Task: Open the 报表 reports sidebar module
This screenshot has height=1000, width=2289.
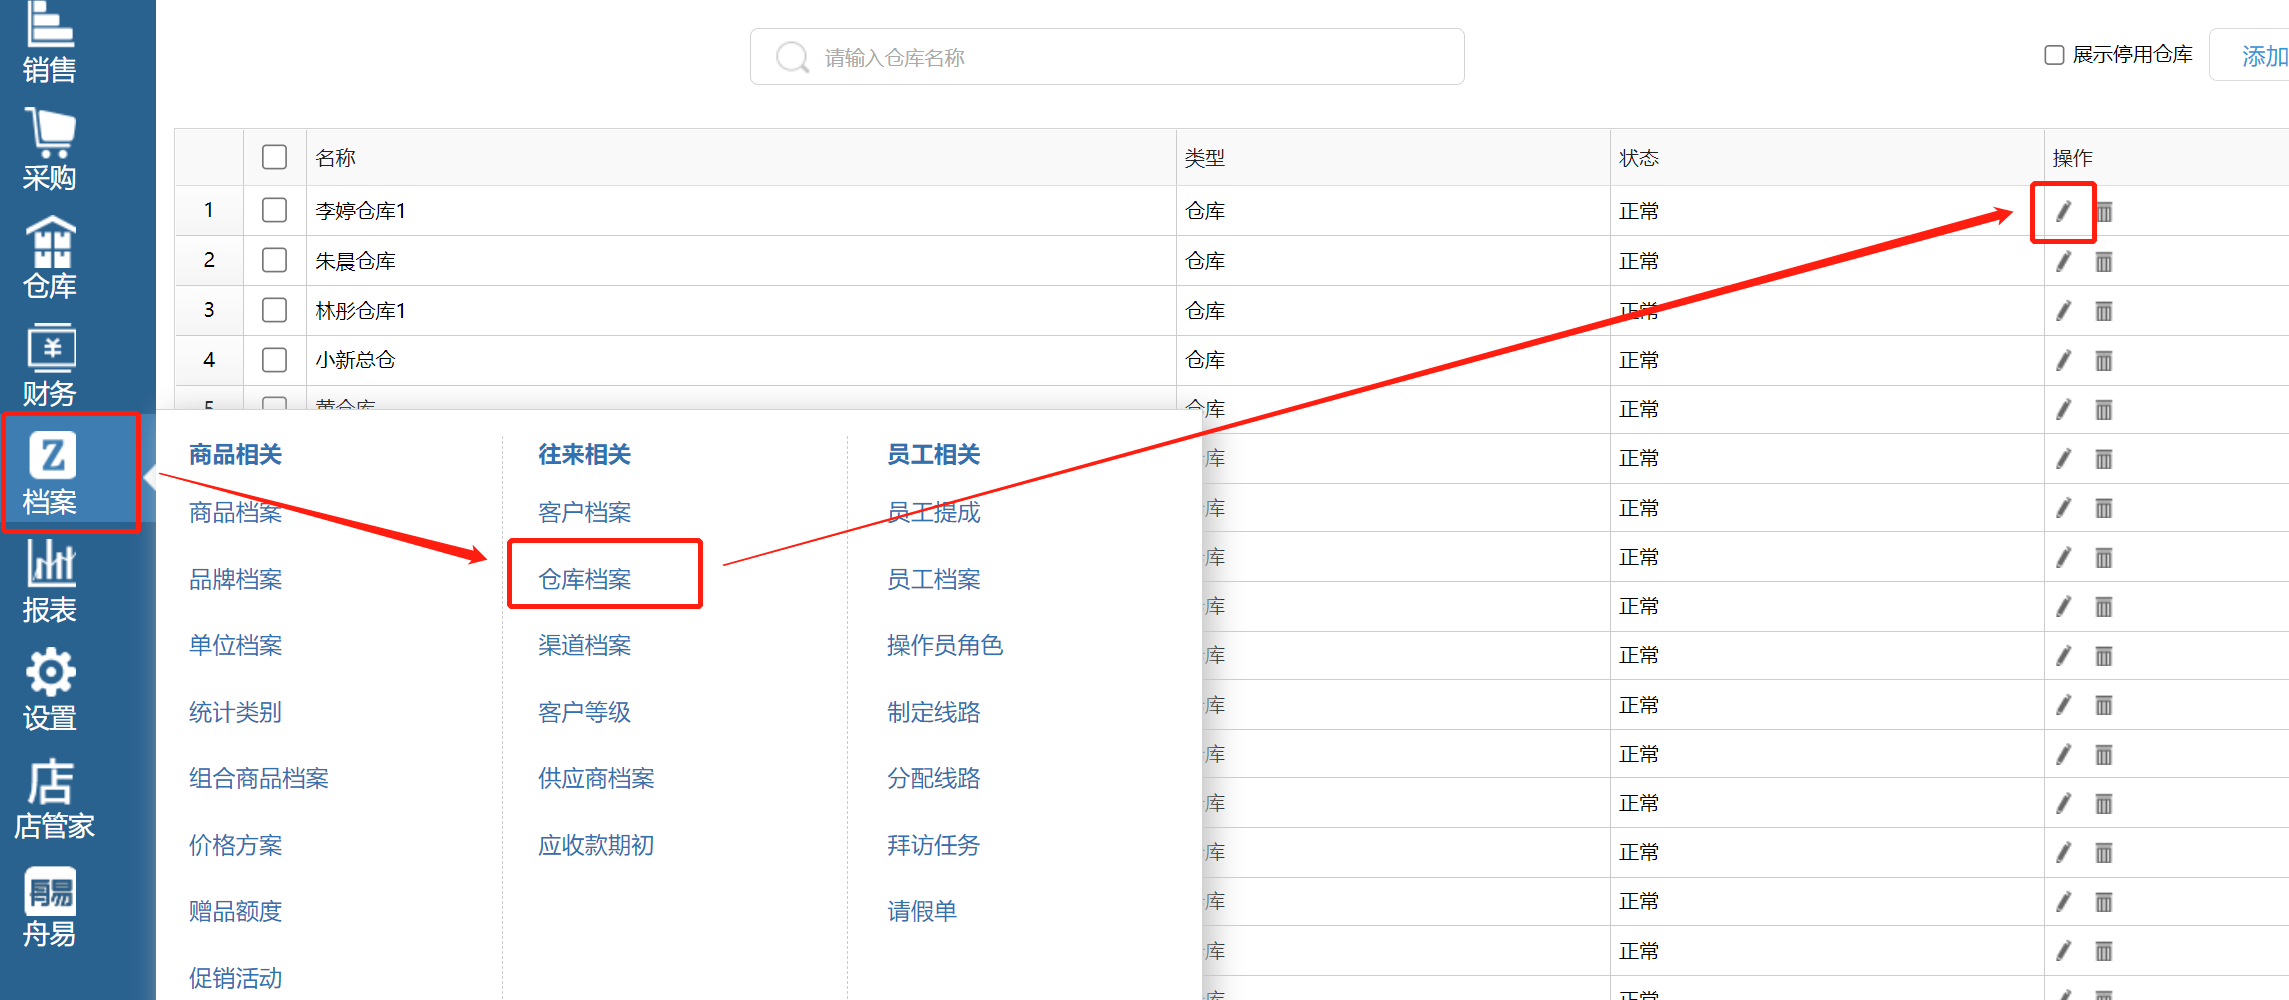Action: pyautogui.click(x=50, y=582)
